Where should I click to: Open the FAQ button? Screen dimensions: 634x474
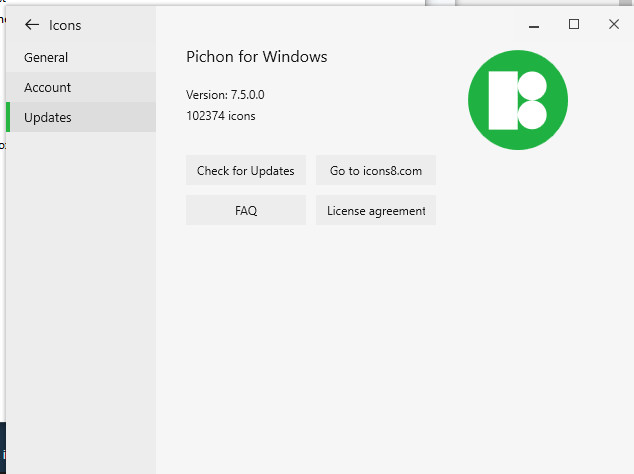pos(246,210)
